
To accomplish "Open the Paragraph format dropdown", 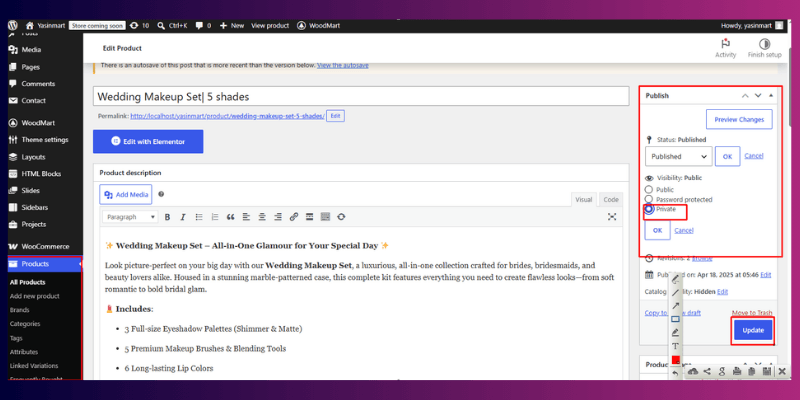I will pos(130,217).
